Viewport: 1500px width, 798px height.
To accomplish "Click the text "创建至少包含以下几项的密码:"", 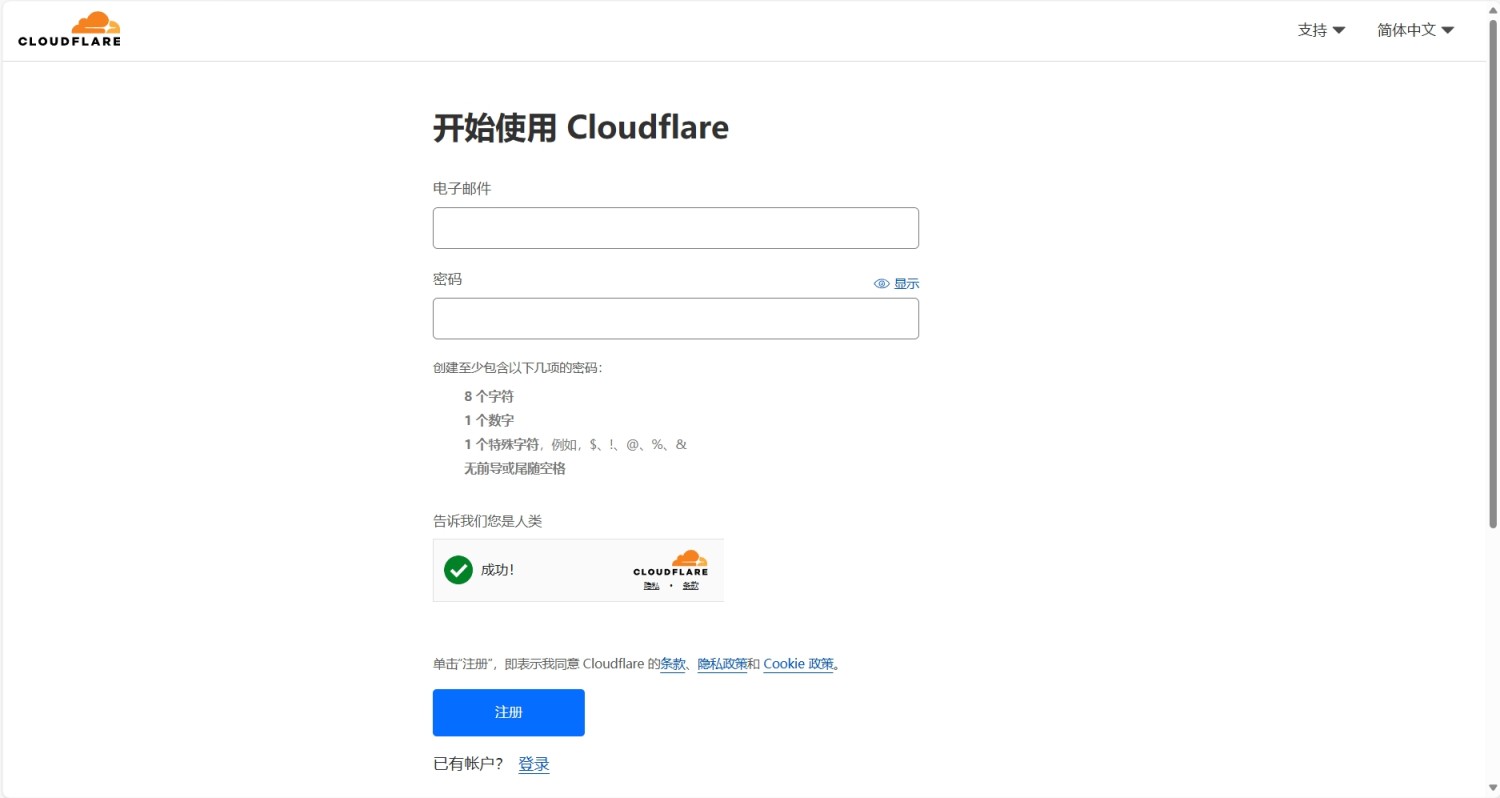I will [x=518, y=368].
